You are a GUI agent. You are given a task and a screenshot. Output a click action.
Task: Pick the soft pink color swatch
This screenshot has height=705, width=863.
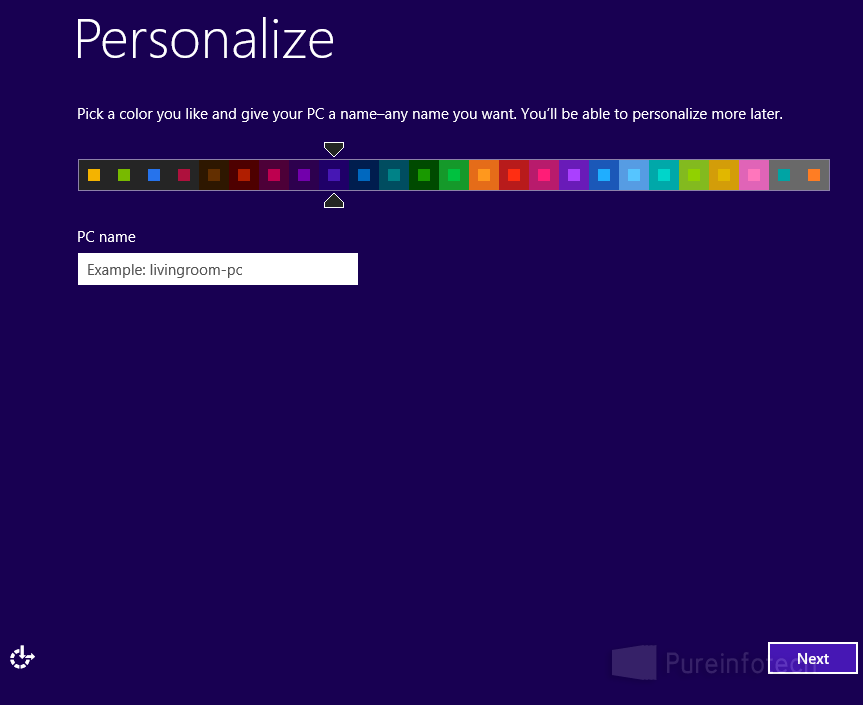754,174
